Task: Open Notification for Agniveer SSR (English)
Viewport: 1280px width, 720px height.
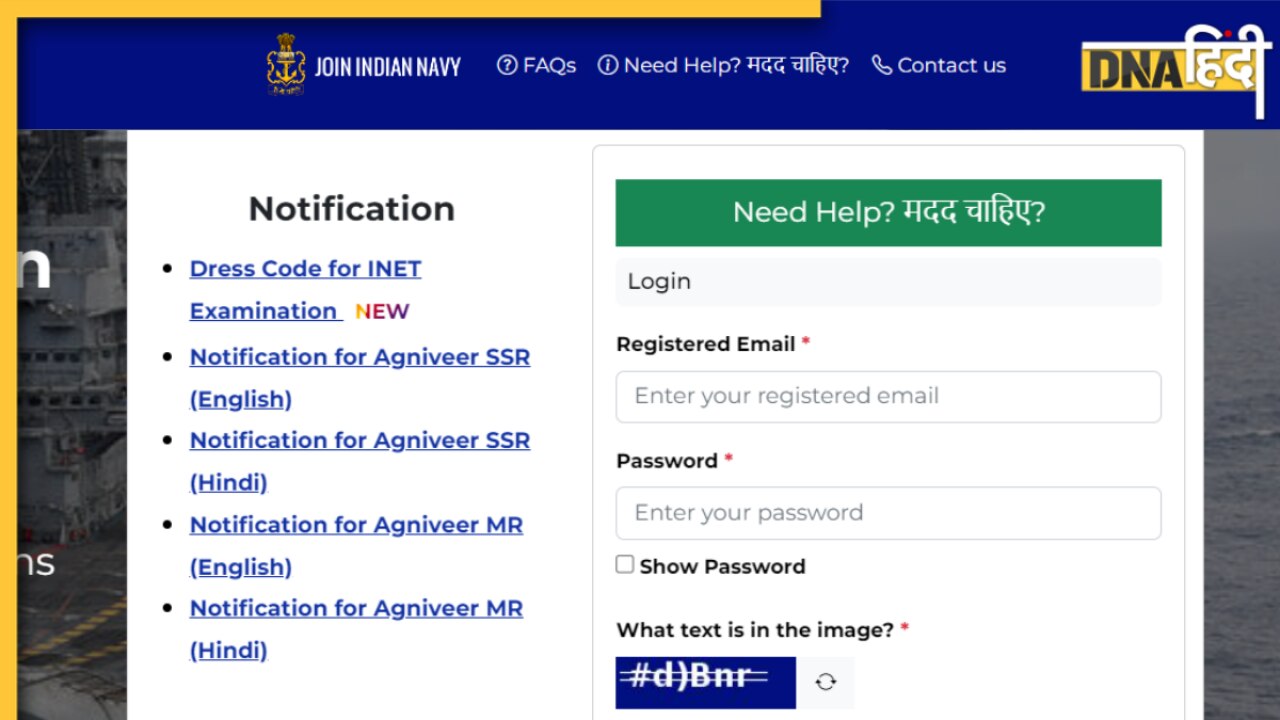Action: (360, 378)
